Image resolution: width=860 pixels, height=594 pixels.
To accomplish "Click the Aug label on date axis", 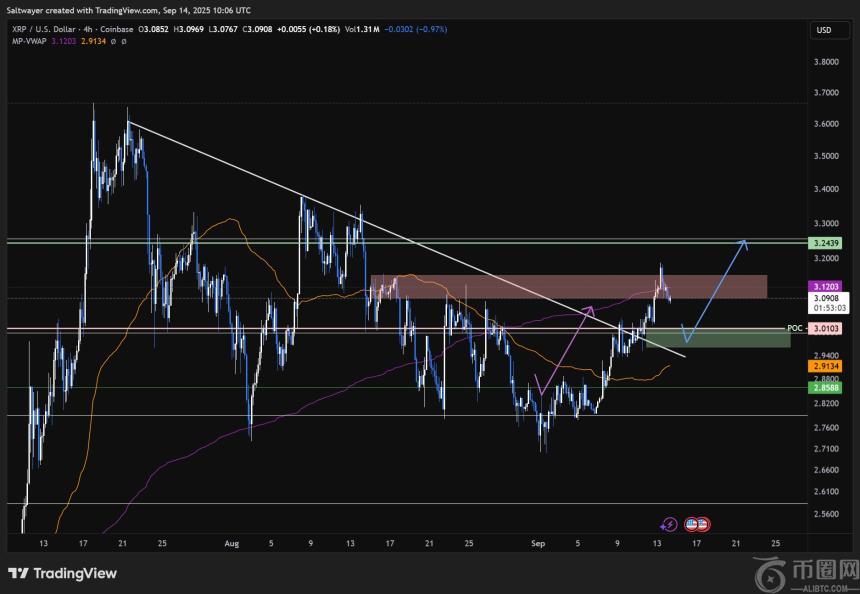I will click(x=232, y=543).
